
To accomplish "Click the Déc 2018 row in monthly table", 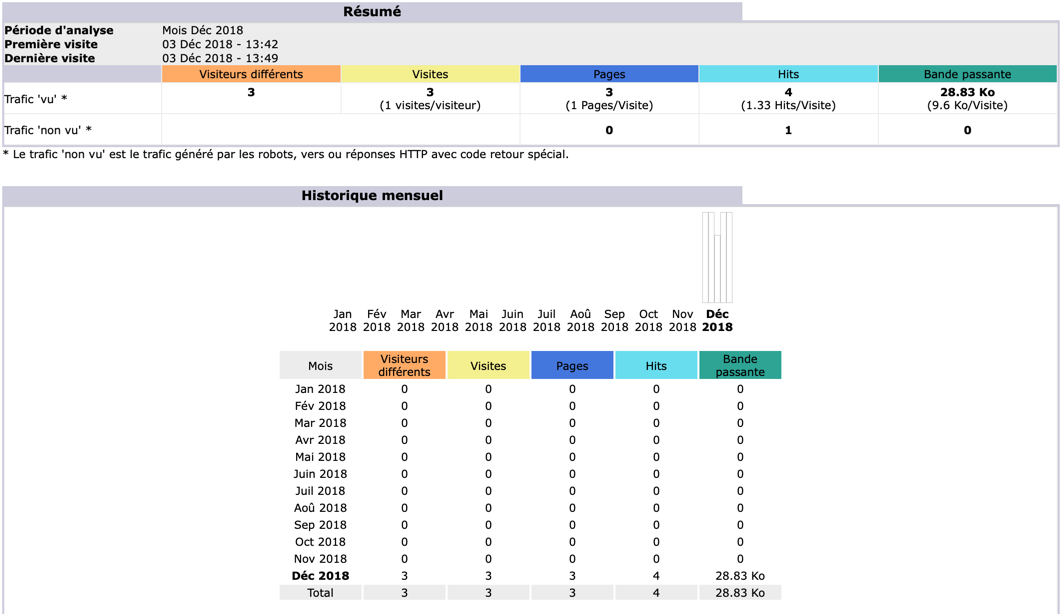I will [320, 576].
